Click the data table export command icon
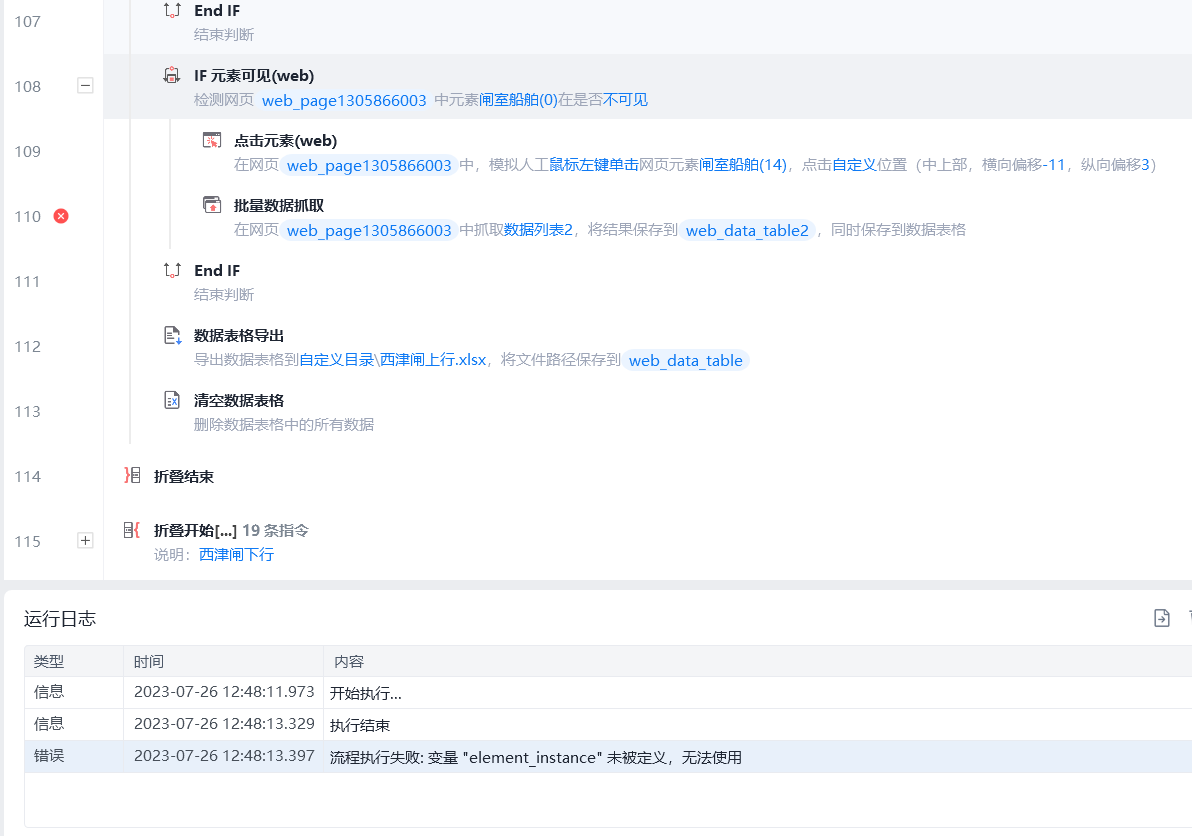This screenshot has width=1192, height=836. [172, 335]
